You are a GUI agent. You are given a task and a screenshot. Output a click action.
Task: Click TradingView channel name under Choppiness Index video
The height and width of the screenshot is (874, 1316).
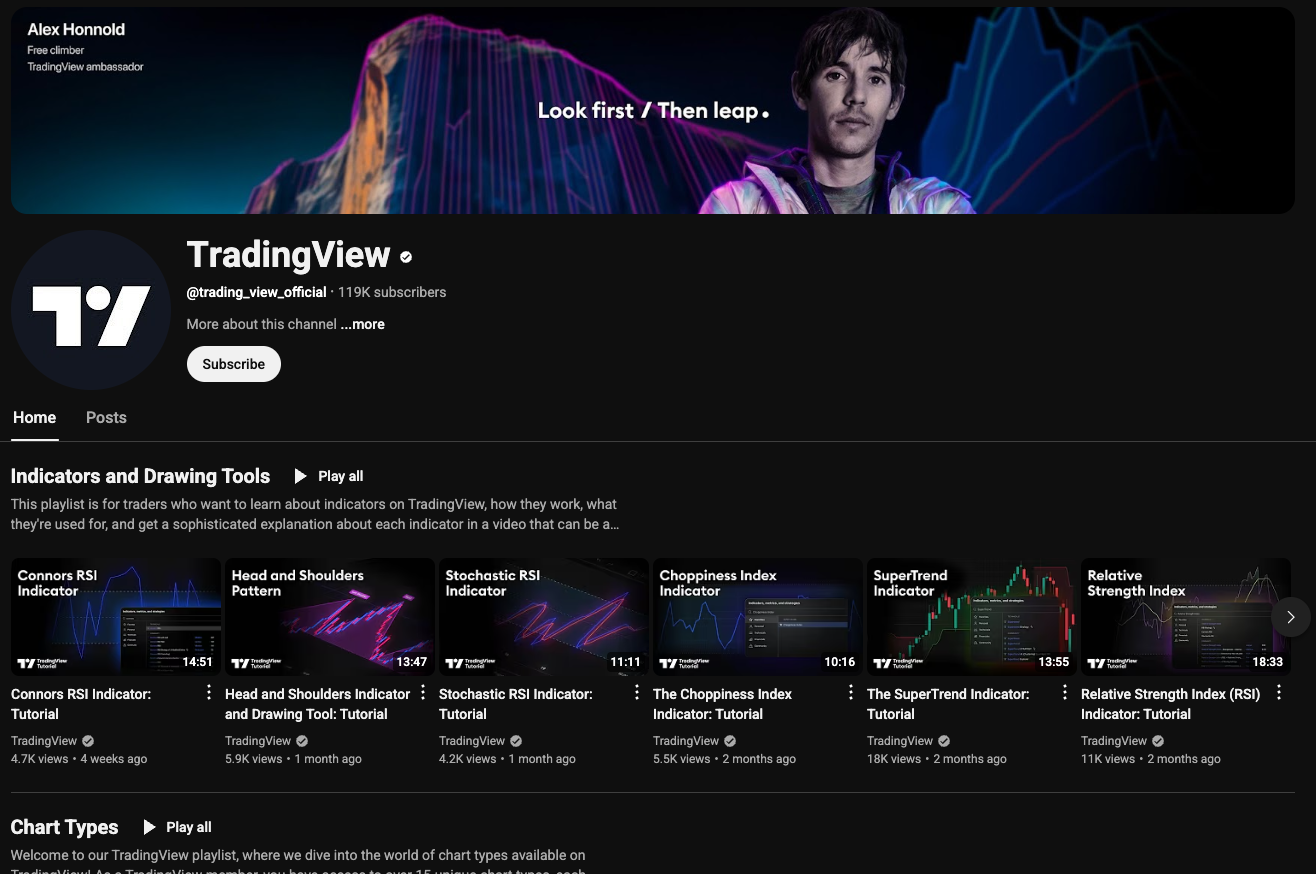click(686, 741)
